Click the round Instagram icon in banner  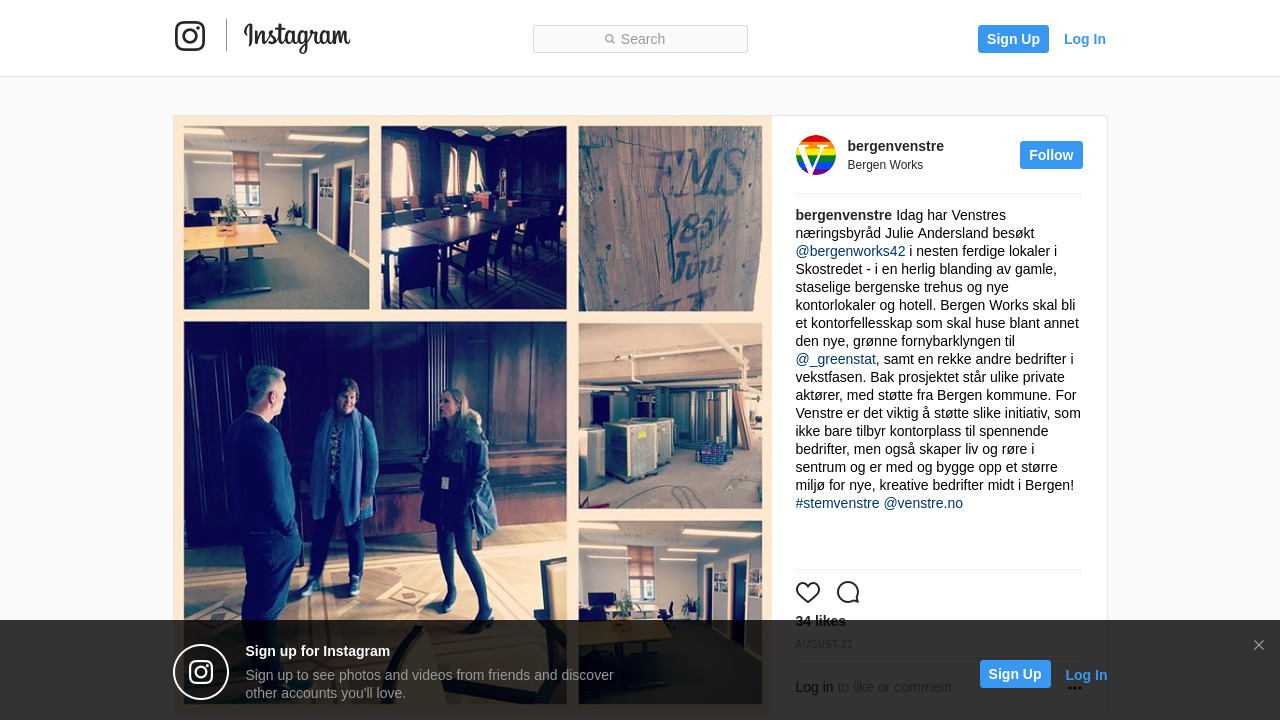pos(201,672)
